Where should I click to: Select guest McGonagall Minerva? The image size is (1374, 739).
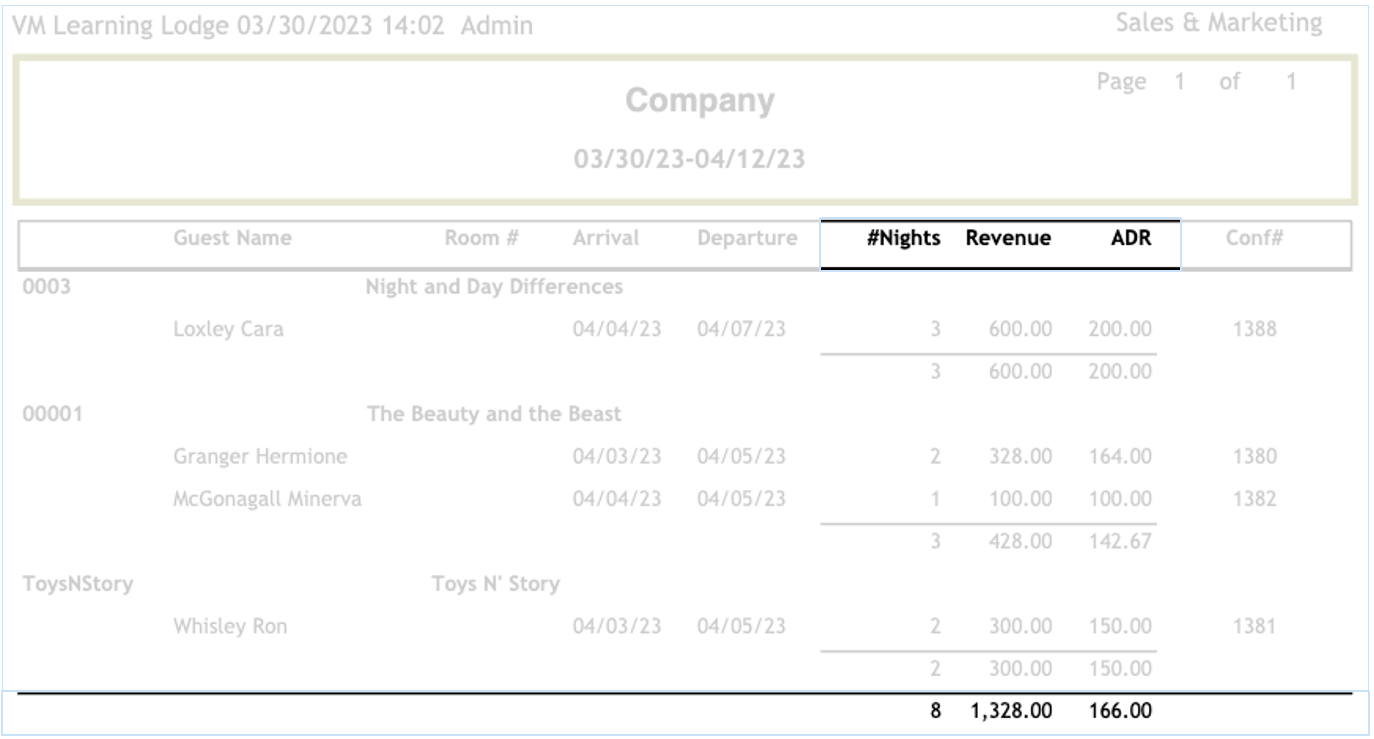(267, 499)
